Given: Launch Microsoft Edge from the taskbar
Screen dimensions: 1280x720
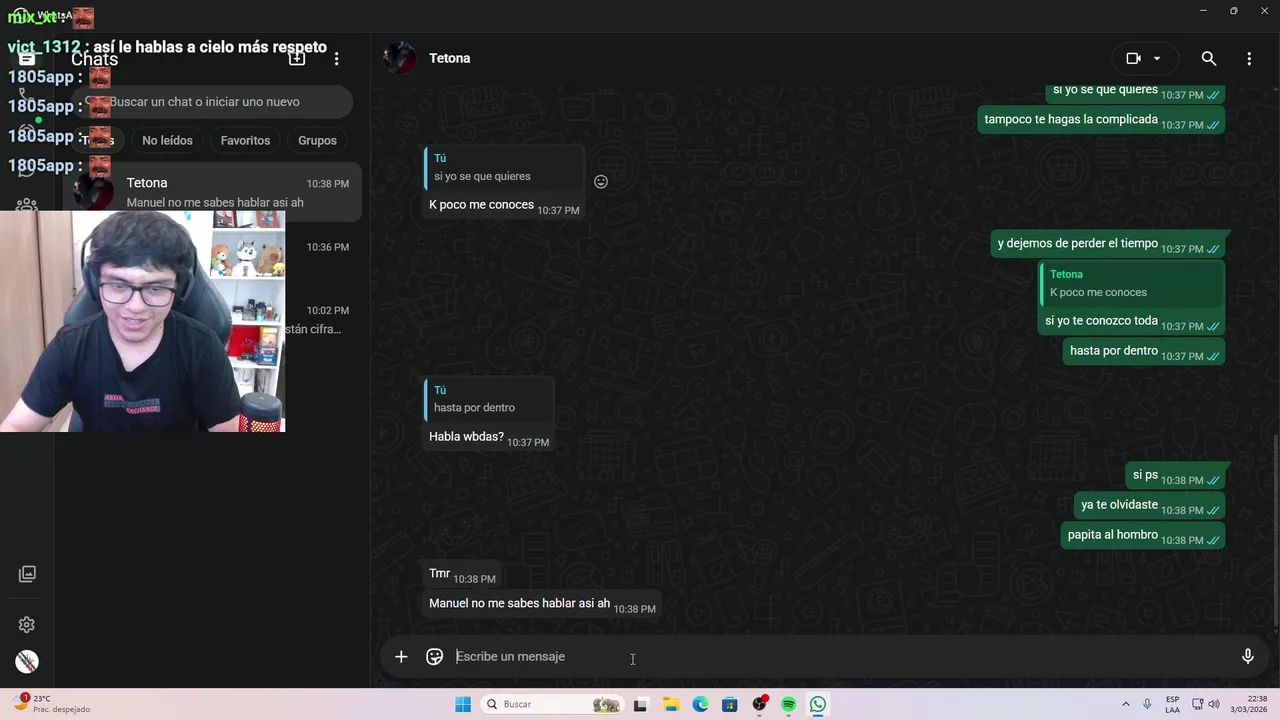Looking at the screenshot, I should 700,705.
